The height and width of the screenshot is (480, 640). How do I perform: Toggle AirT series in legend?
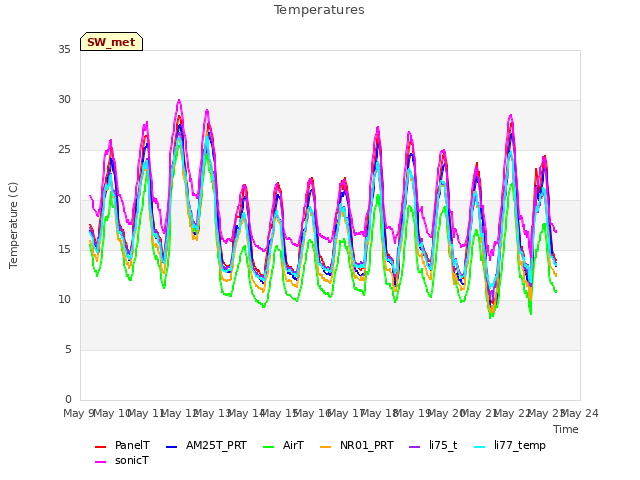pyautogui.click(x=293, y=445)
